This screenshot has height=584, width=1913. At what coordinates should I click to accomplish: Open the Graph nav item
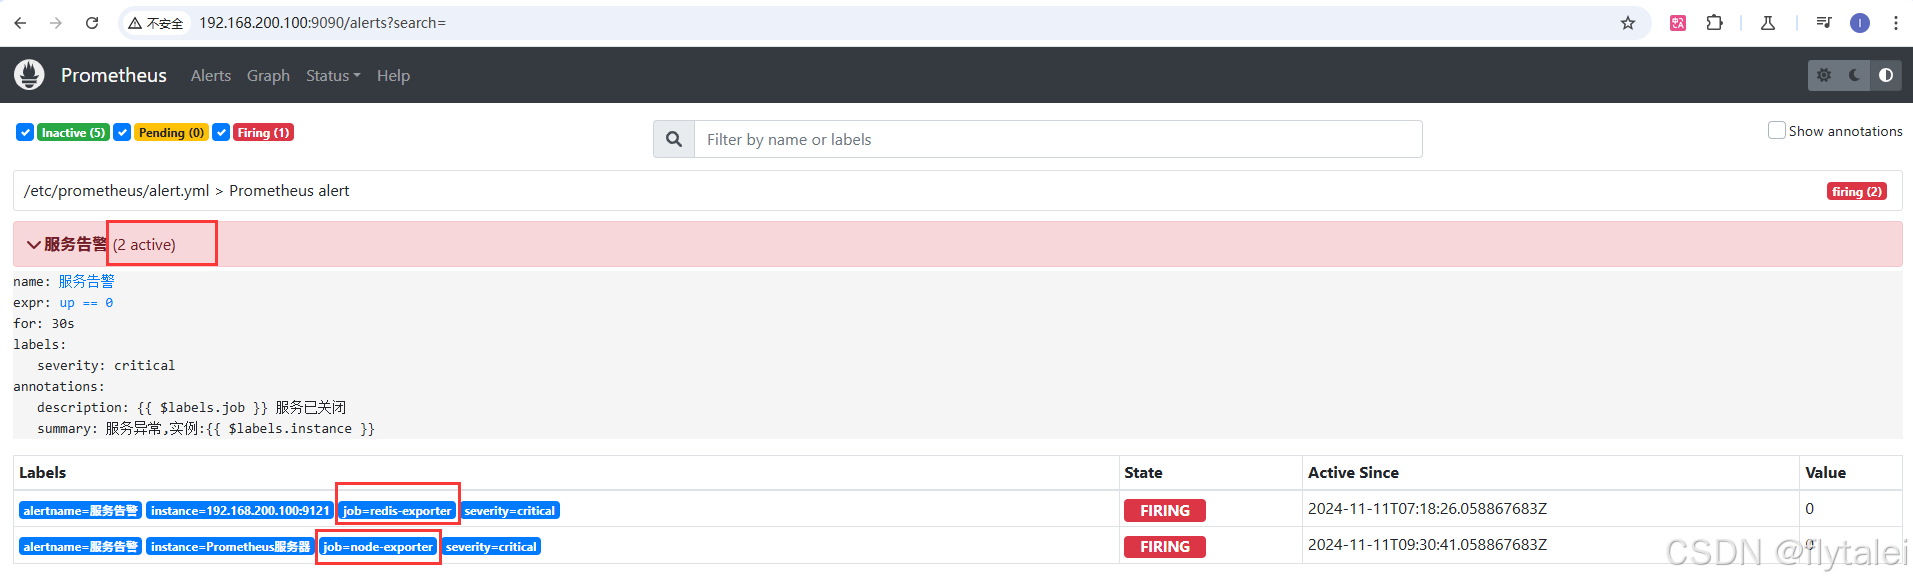[268, 76]
